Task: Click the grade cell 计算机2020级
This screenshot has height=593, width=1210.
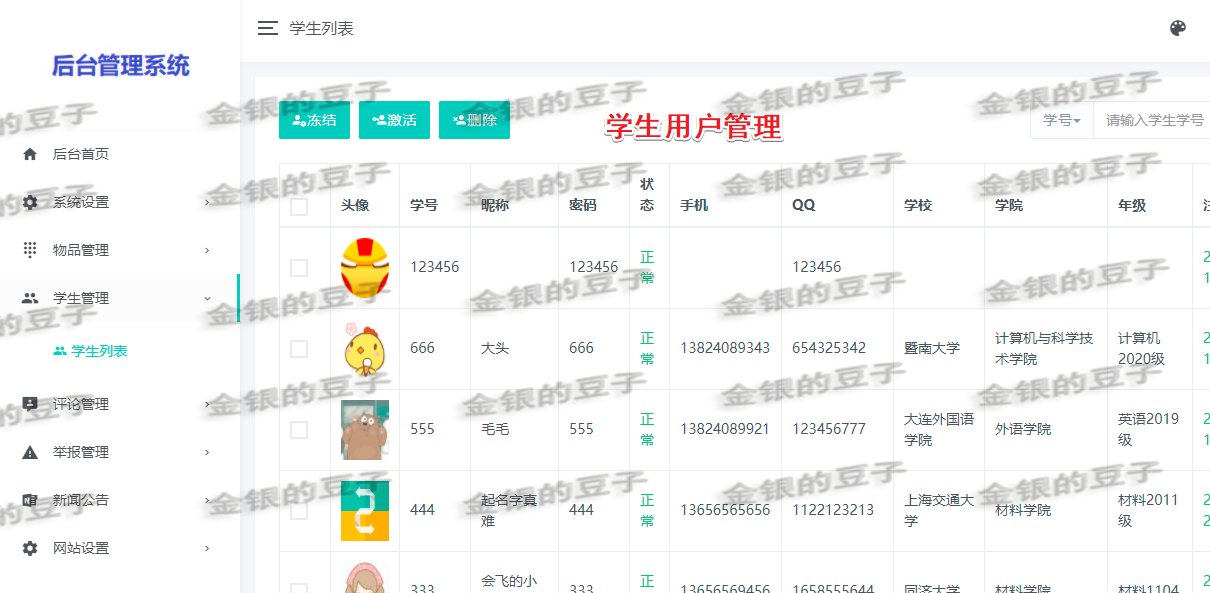Action: pos(1141,348)
